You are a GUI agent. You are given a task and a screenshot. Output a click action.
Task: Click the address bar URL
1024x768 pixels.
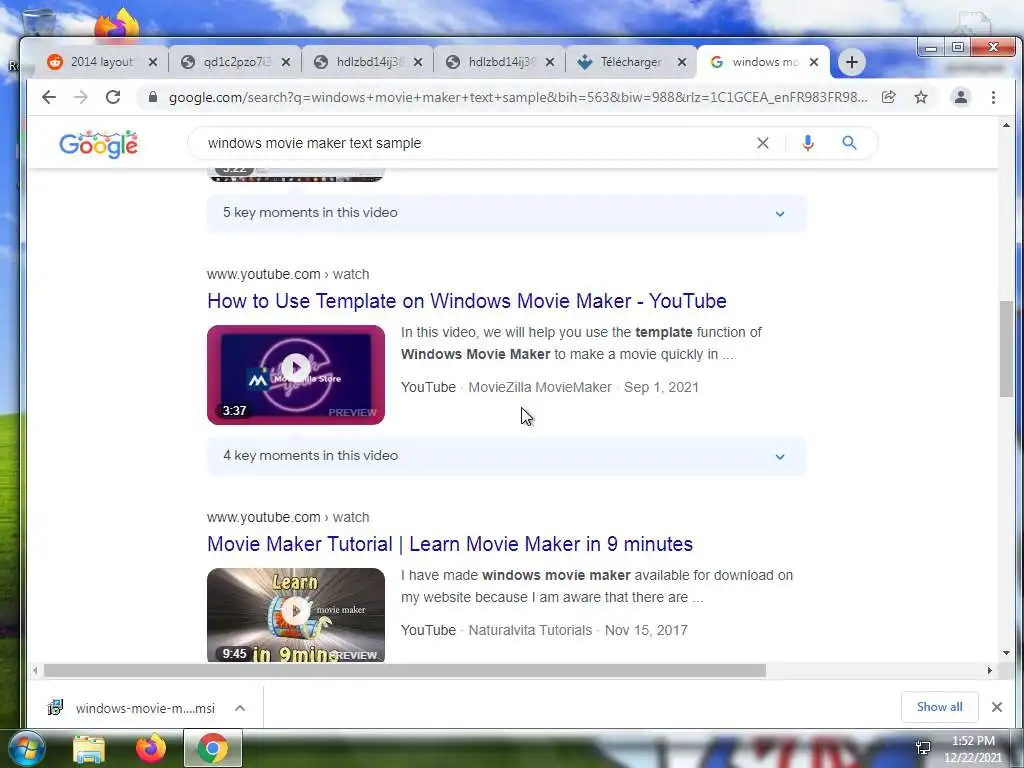pyautogui.click(x=518, y=97)
